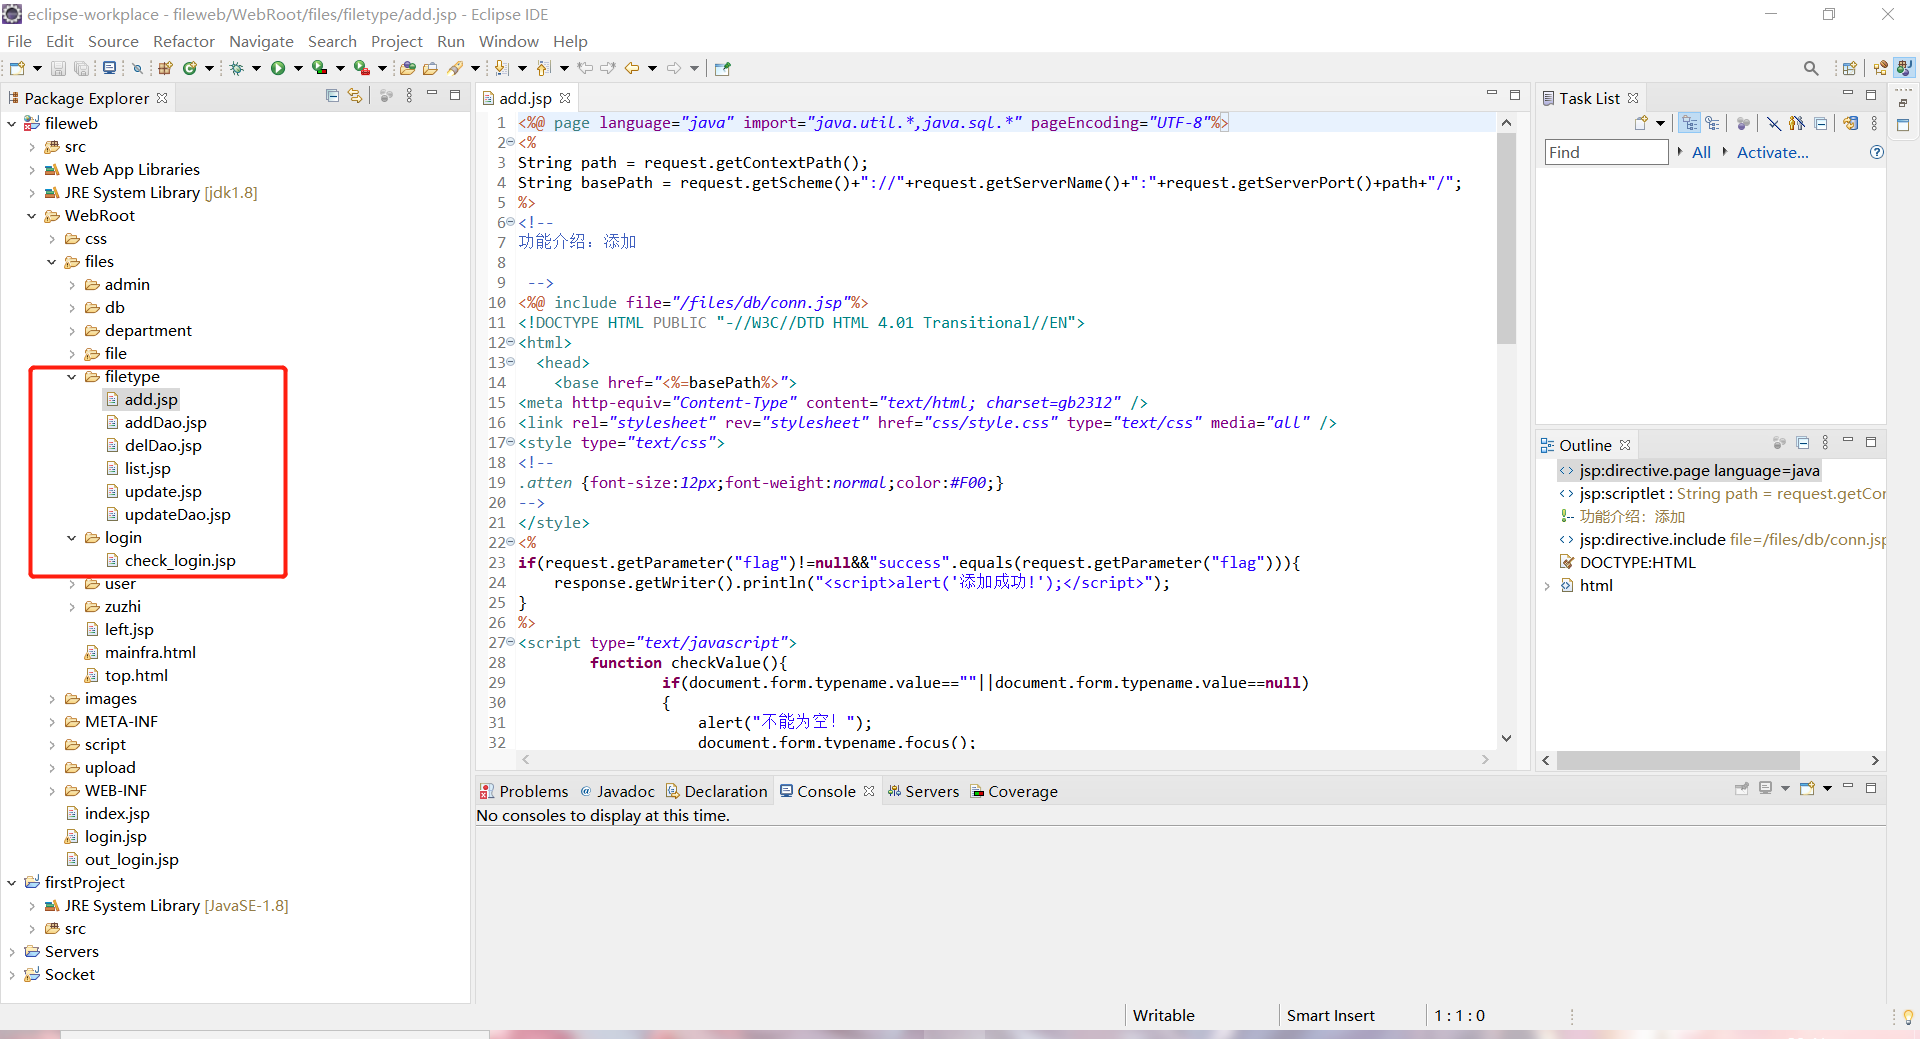The height and width of the screenshot is (1039, 1920).
Task: Click Open Console icon in Console view
Action: point(1807,789)
